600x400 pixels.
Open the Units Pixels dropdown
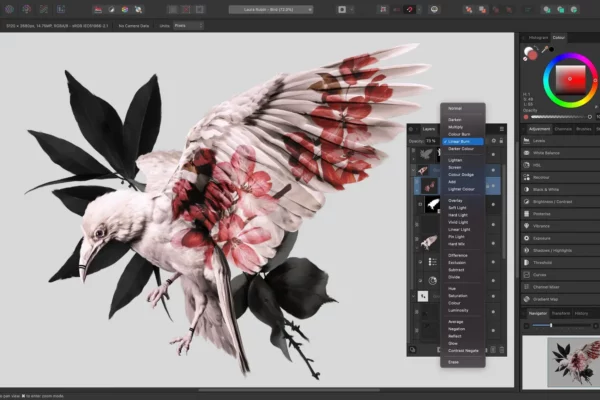coord(189,26)
